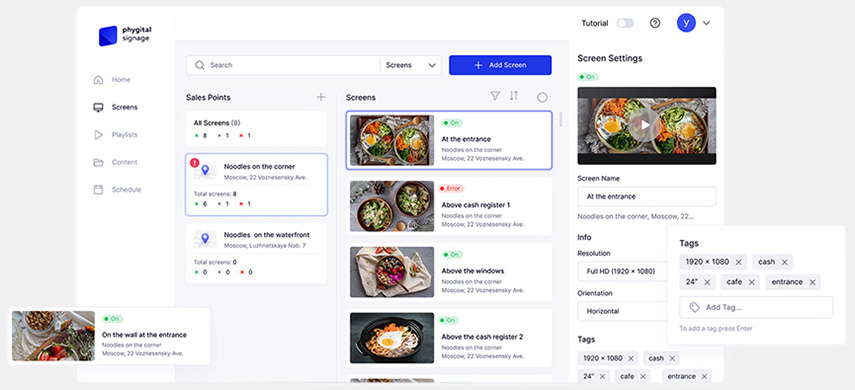This screenshot has height=390, width=855.
Task: Open the screens filter funnel icon
Action: click(495, 96)
